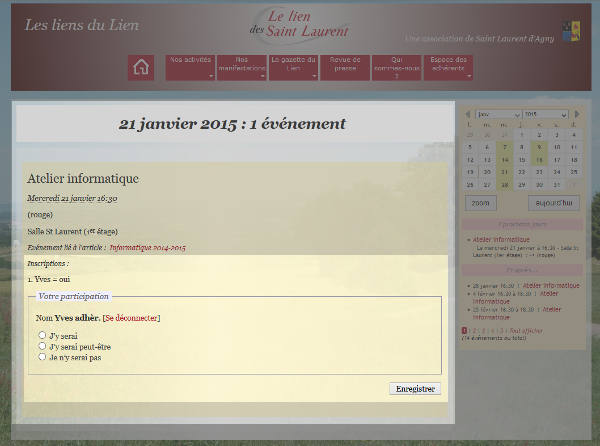This screenshot has height=446, width=600.
Task: Open the calendar month dropdown
Action: coord(499,115)
